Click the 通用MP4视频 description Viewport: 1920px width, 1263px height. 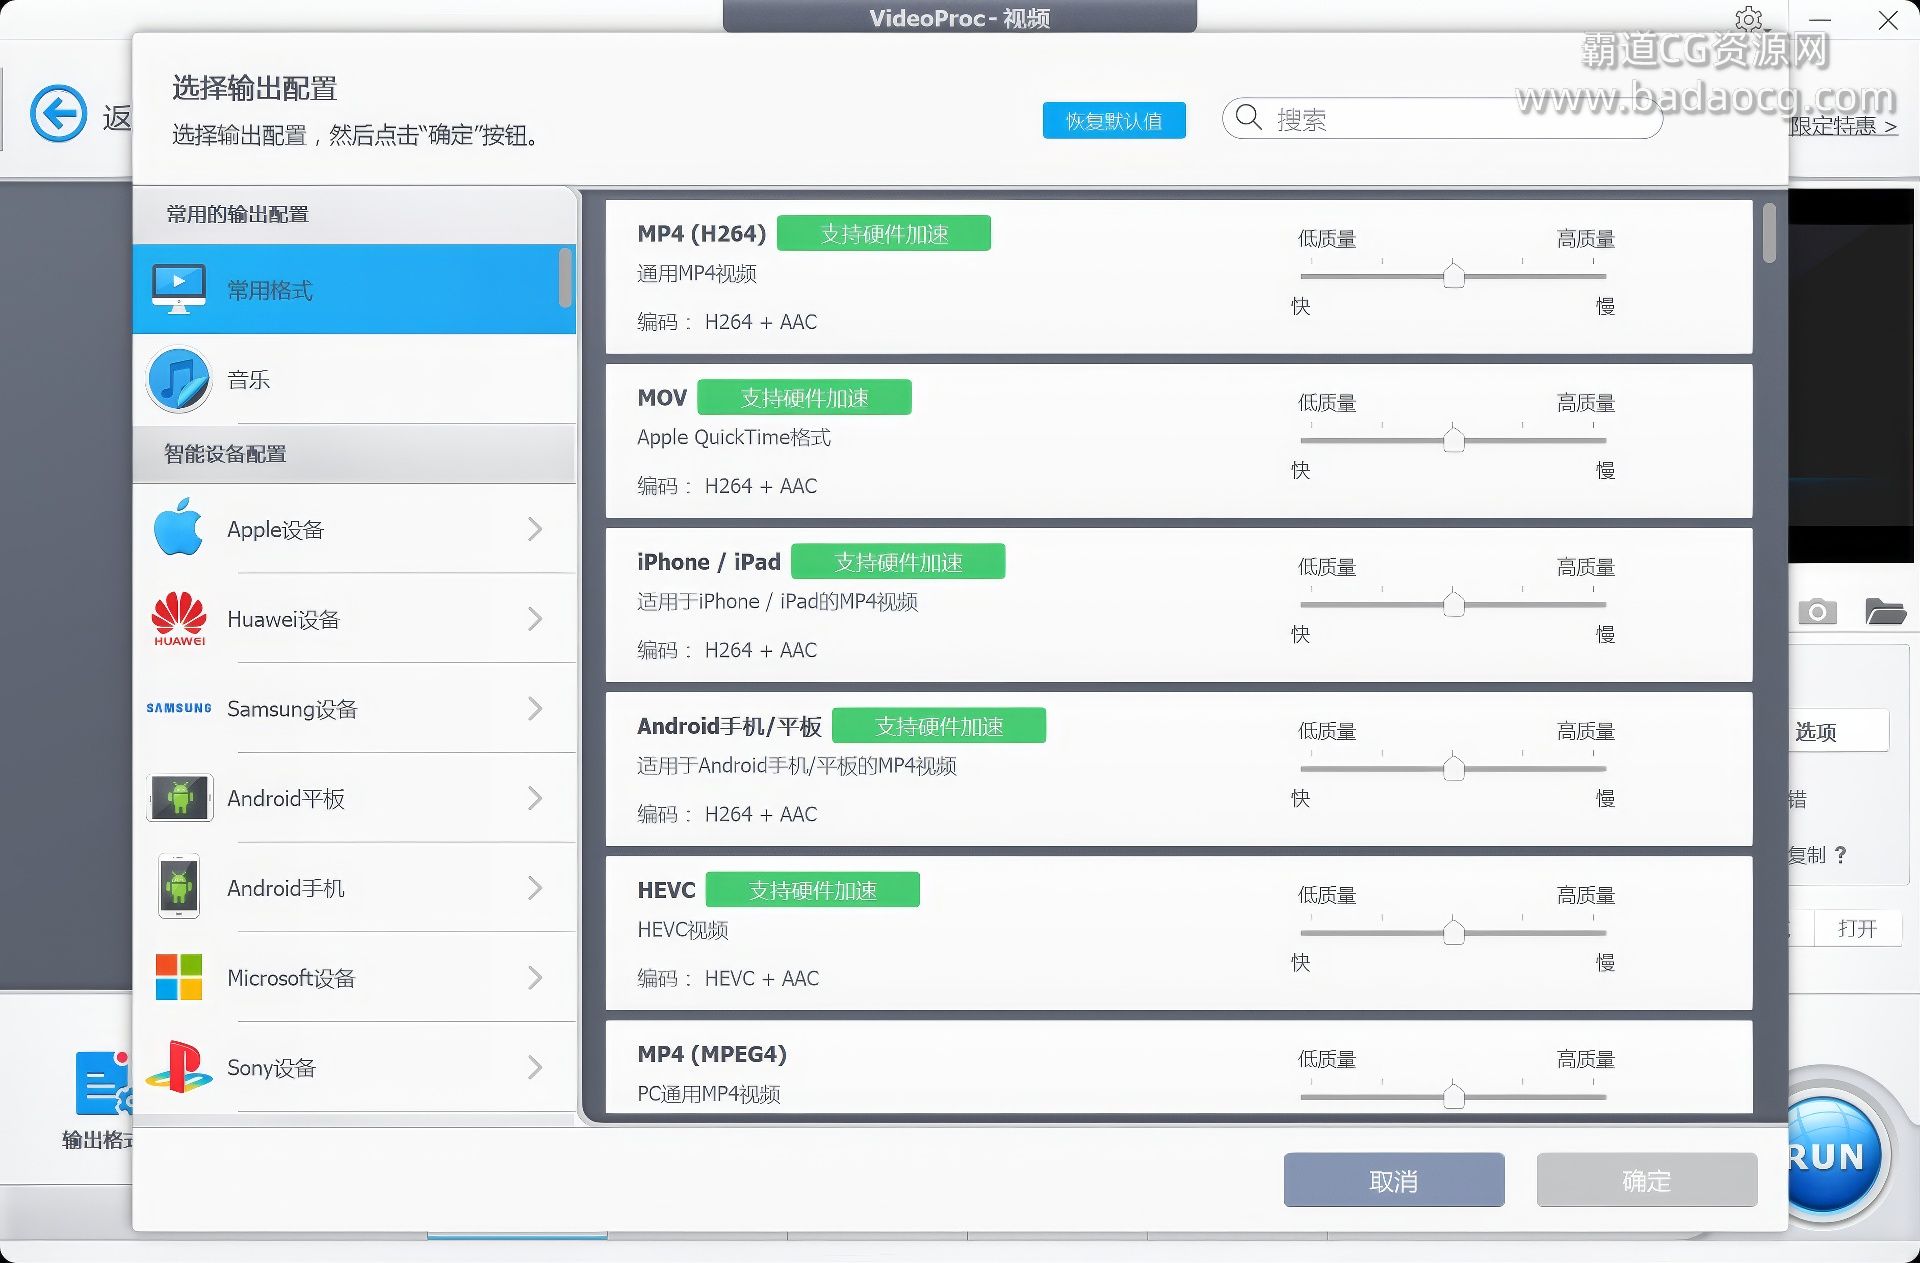(x=697, y=273)
